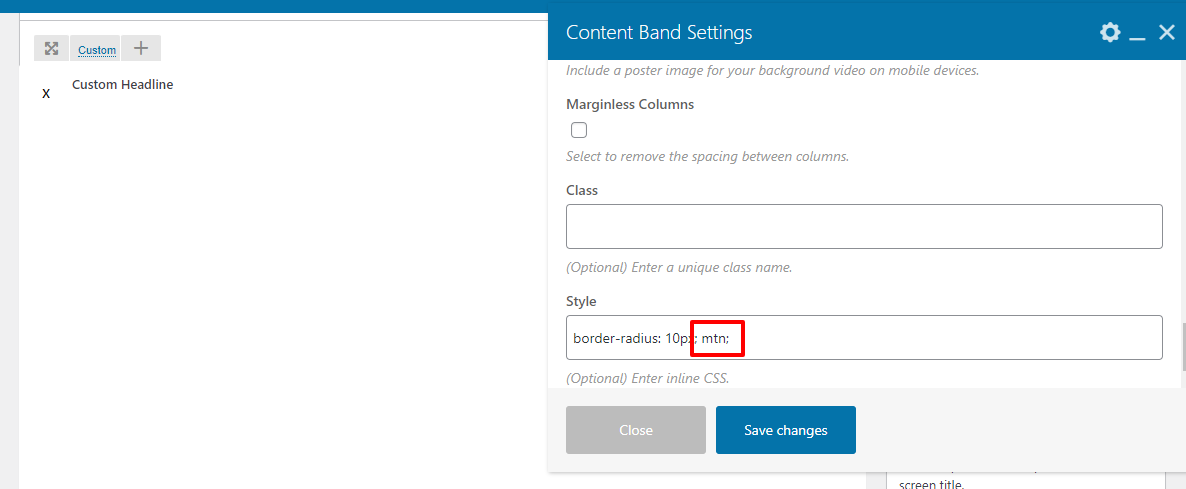Viewport: 1186px width, 489px height.
Task: Click the Class field label
Action: point(582,190)
